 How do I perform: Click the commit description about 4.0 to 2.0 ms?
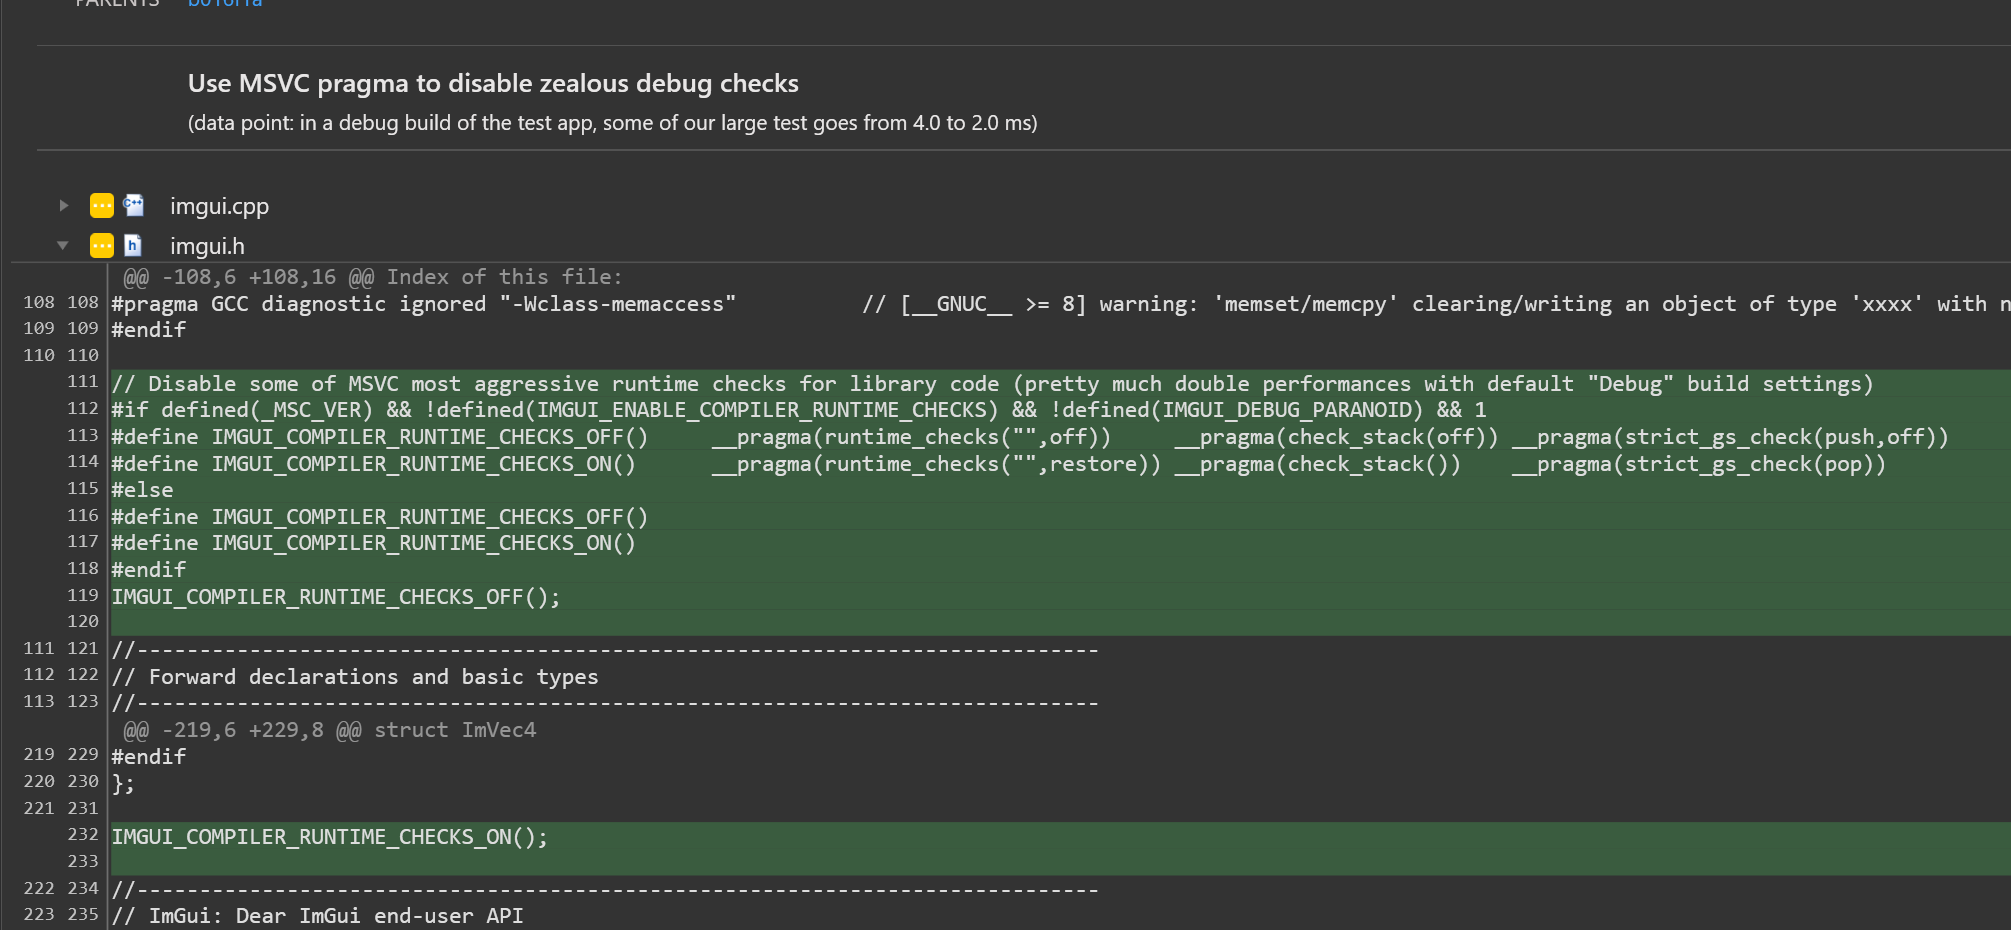pos(612,123)
